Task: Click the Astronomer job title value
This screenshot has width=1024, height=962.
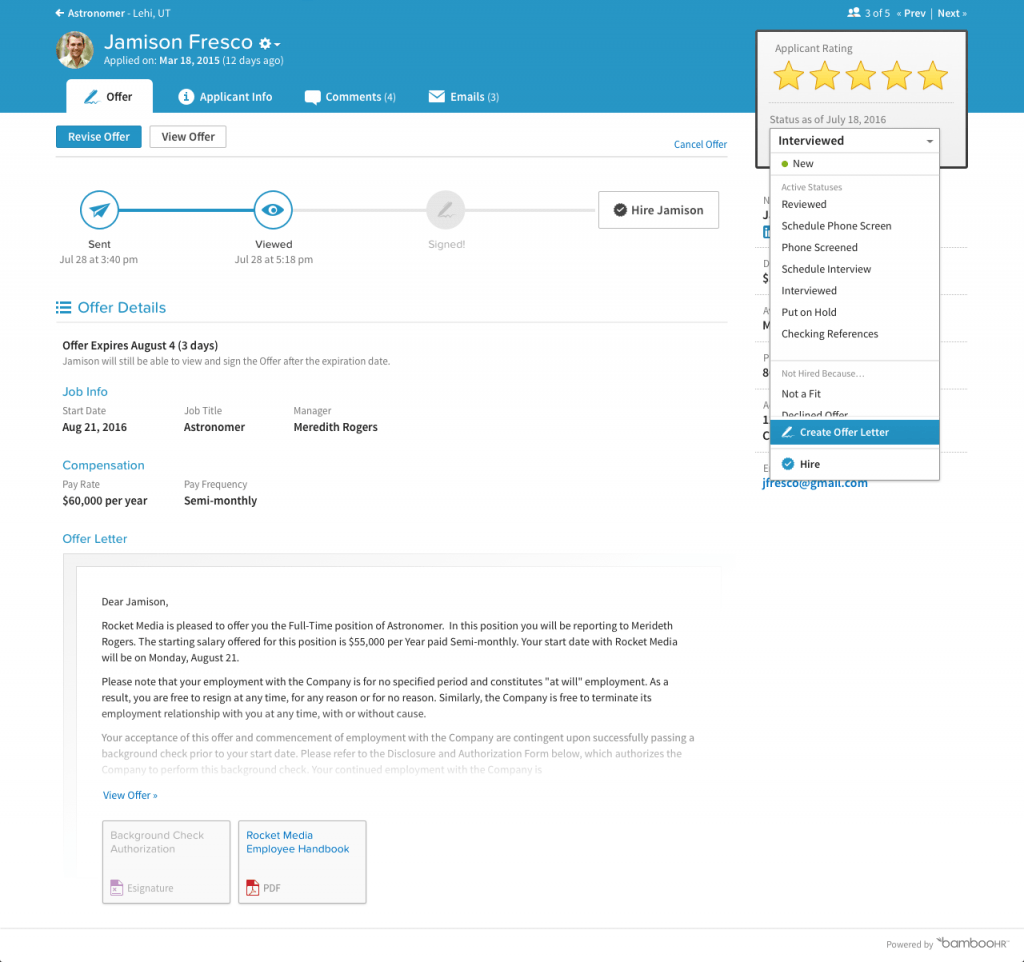Action: tap(214, 427)
